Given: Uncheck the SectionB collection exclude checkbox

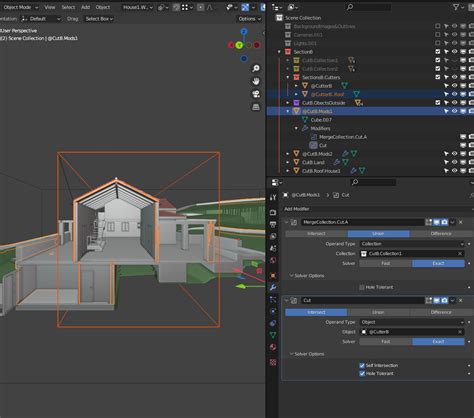Looking at the screenshot, I should click(x=438, y=52).
